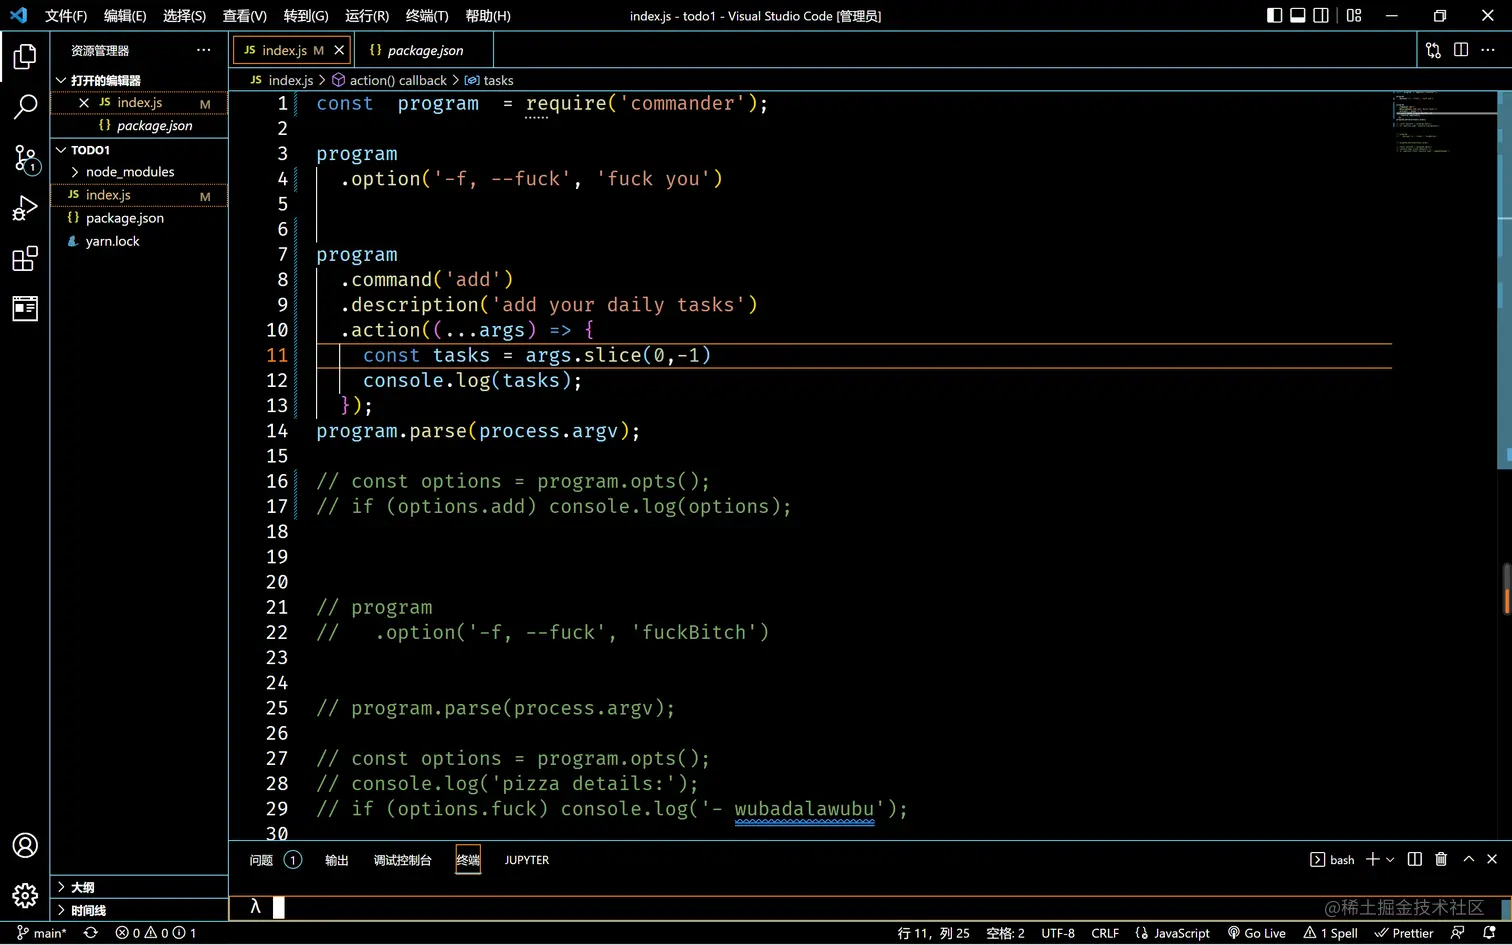The height and width of the screenshot is (945, 1512).
Task: Open the Accounts icon in activity bar
Action: pyautogui.click(x=25, y=845)
